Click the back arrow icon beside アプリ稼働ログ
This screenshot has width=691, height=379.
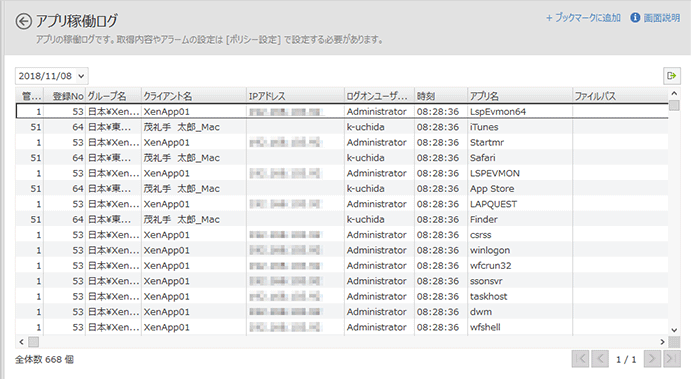(x=23, y=21)
